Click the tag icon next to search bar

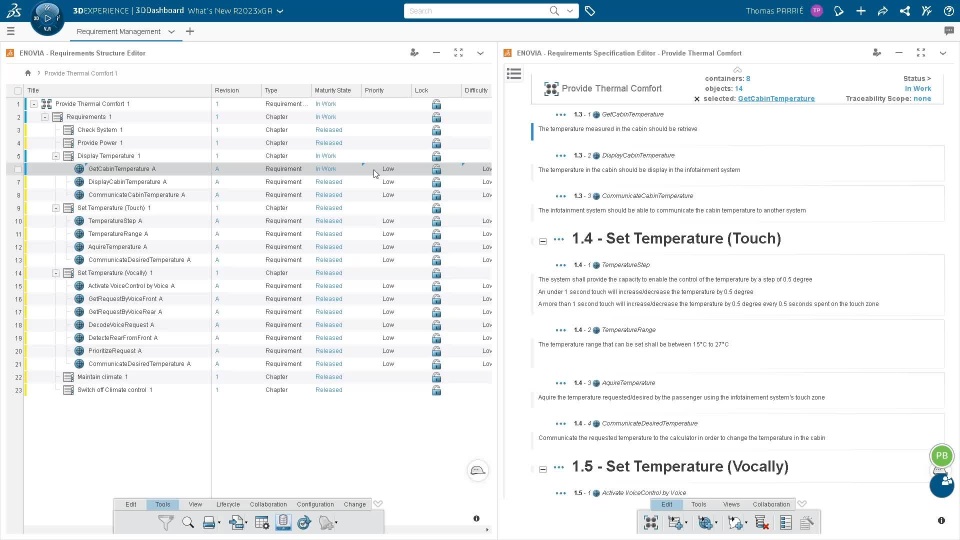[x=590, y=10]
